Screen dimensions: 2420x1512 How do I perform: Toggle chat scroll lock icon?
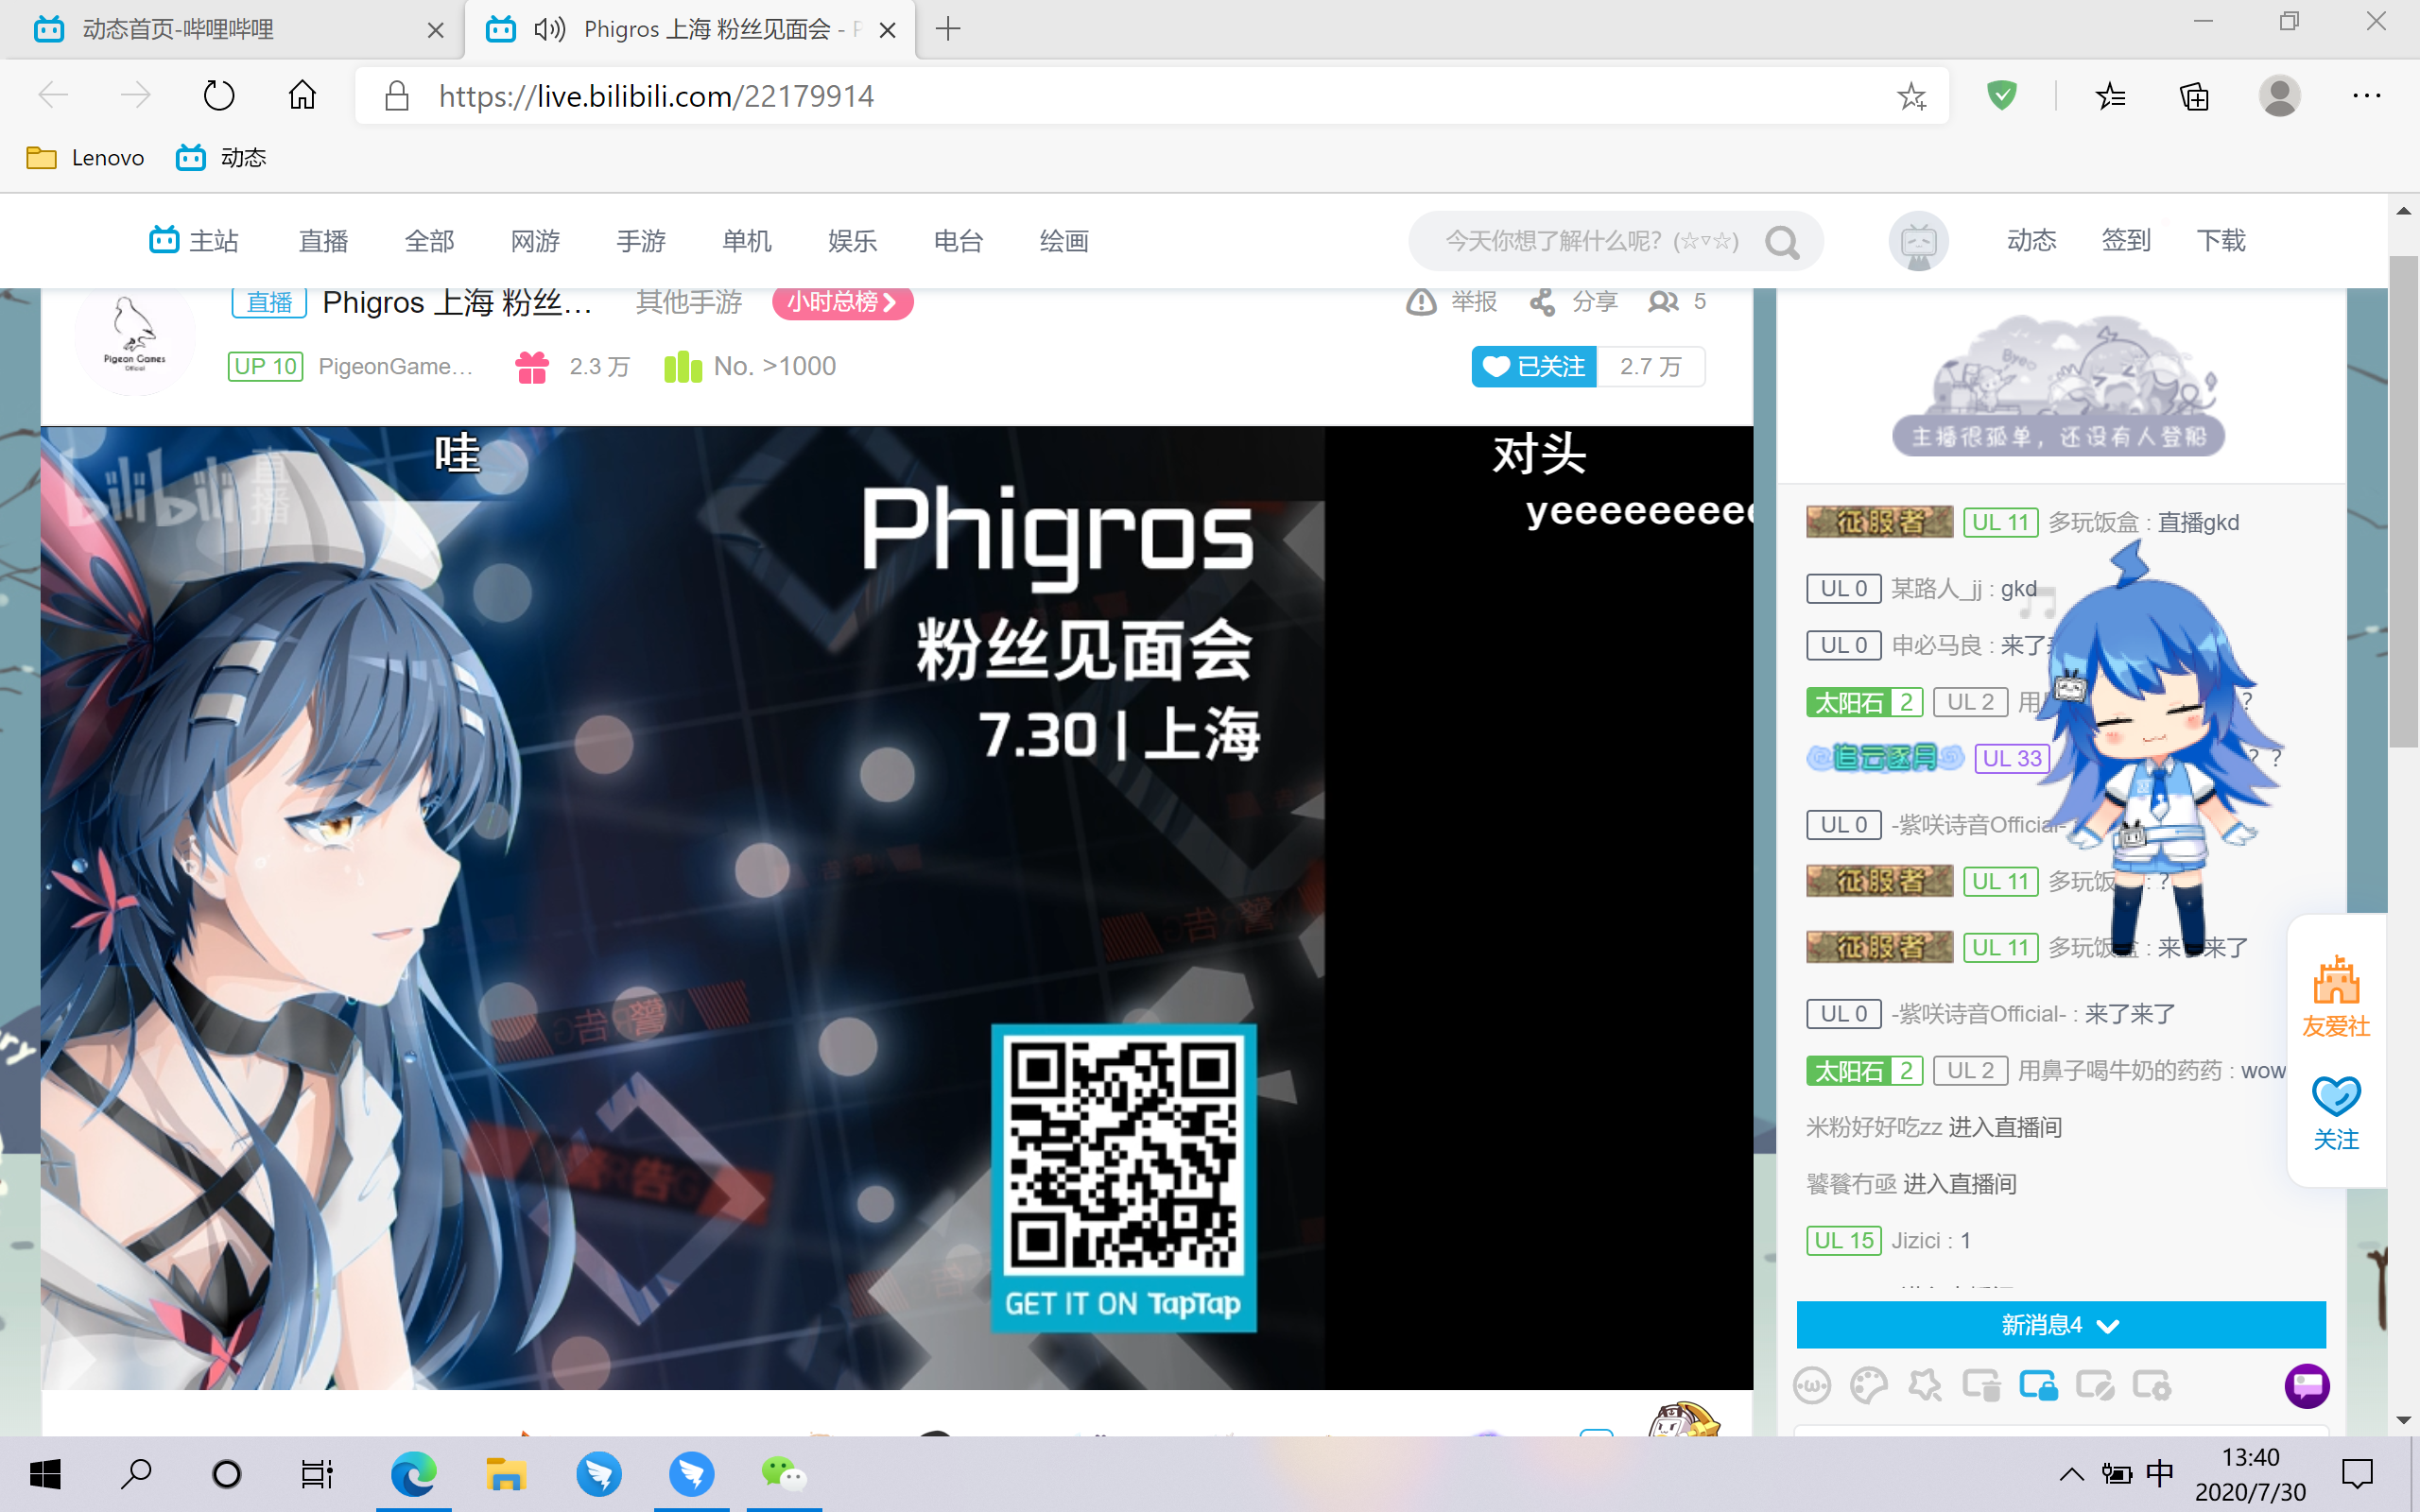pos(2038,1386)
